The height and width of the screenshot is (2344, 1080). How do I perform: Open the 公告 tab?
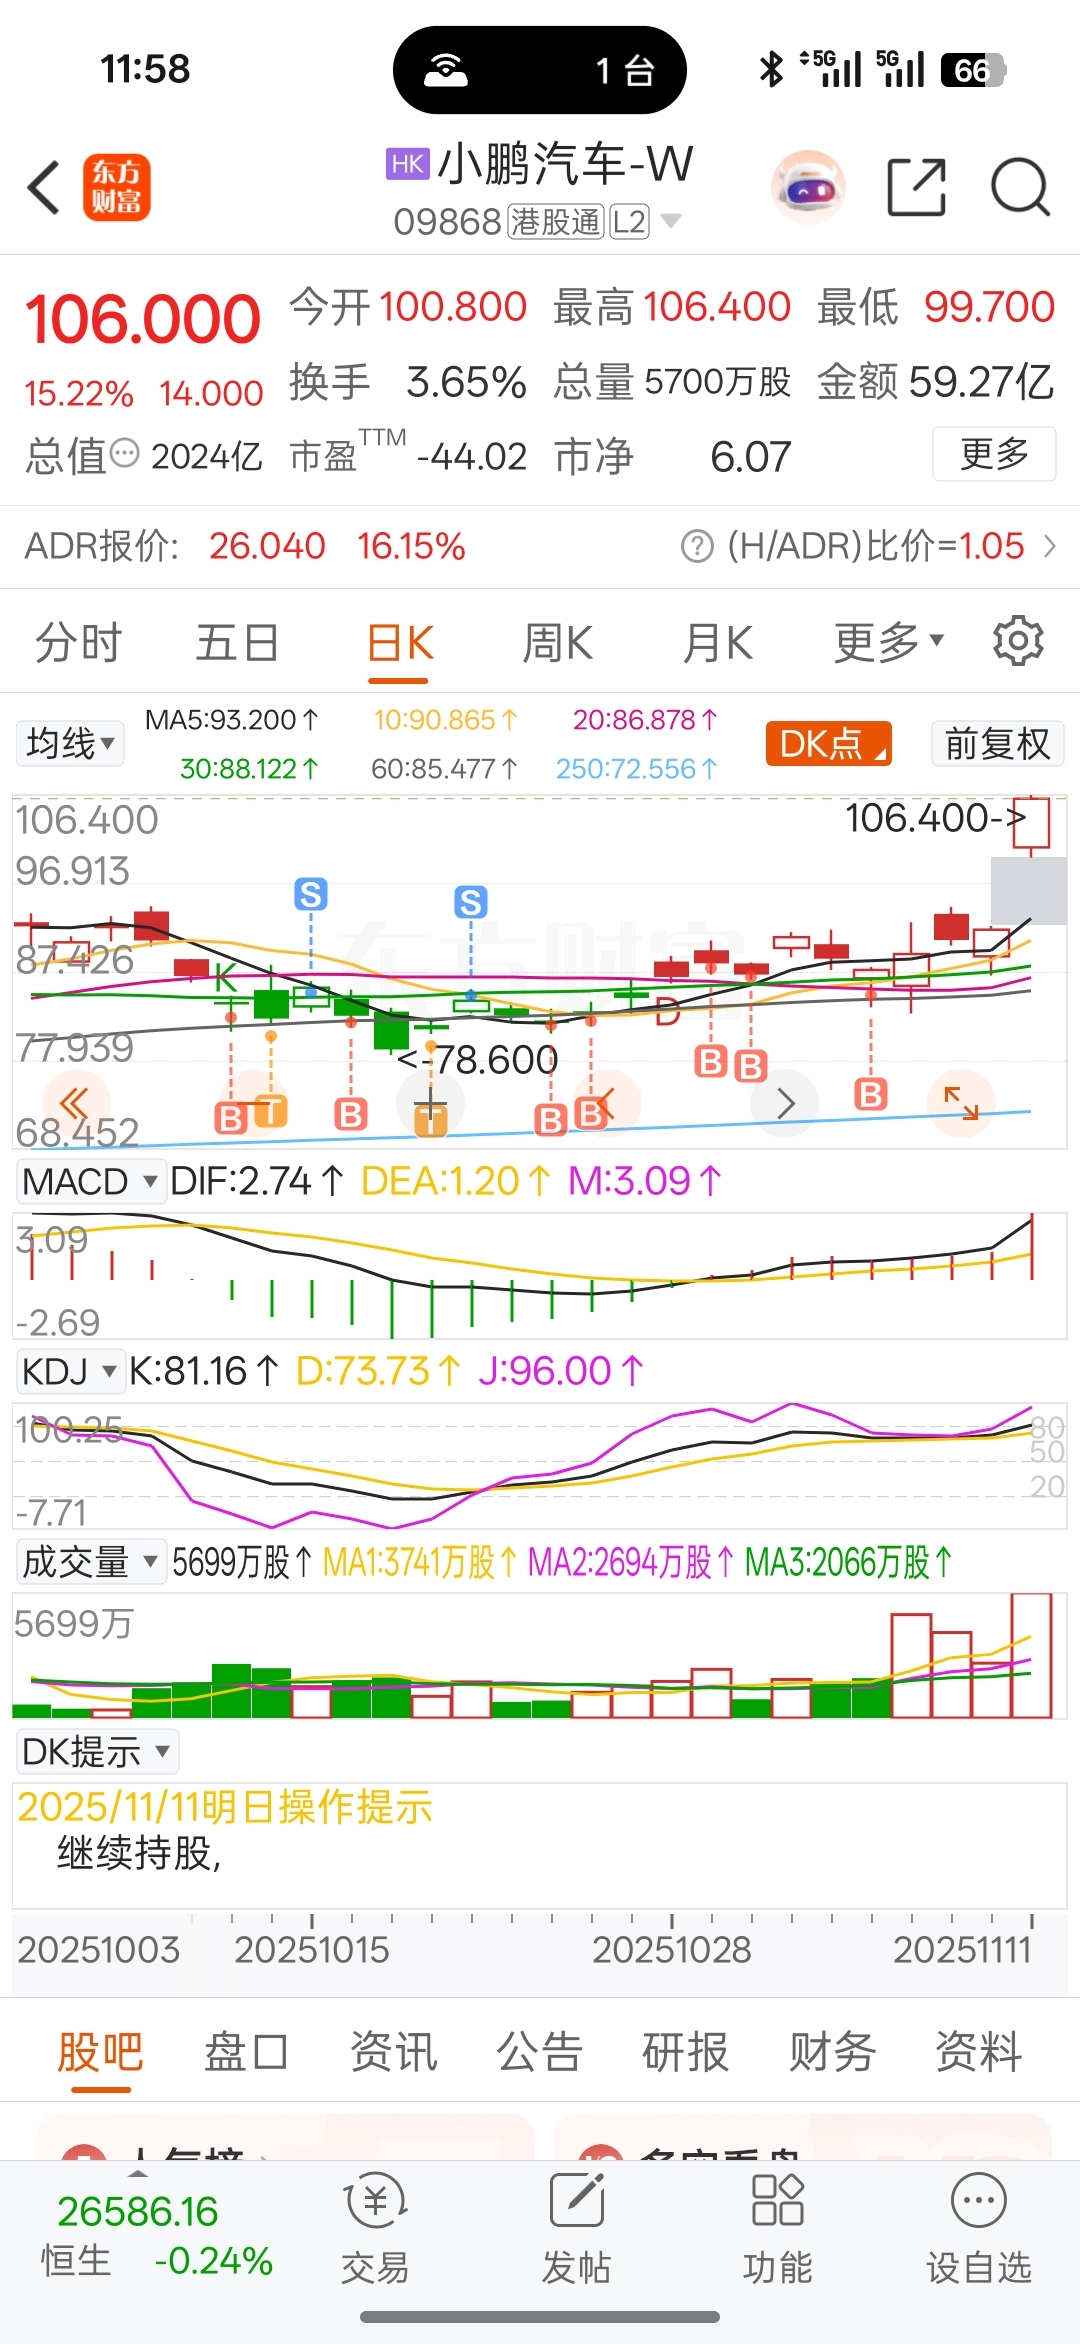(x=539, y=2053)
